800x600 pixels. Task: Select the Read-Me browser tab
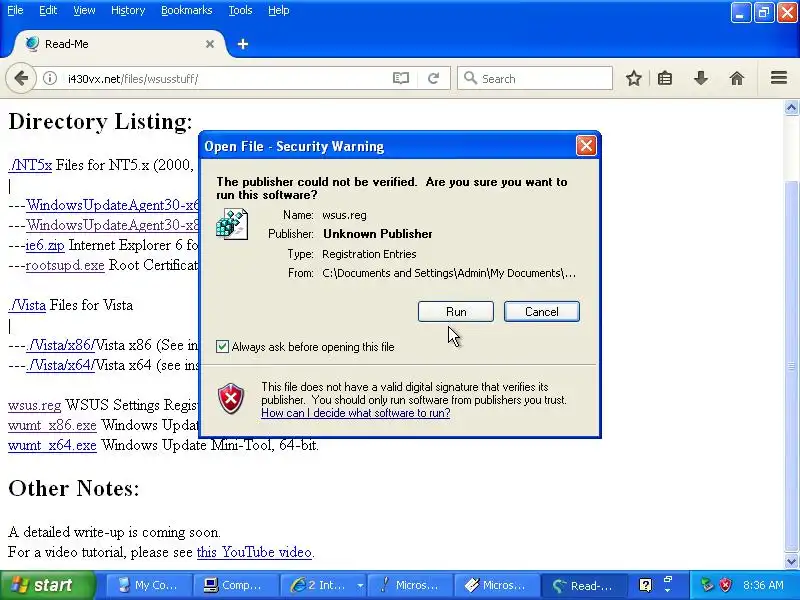(117, 44)
